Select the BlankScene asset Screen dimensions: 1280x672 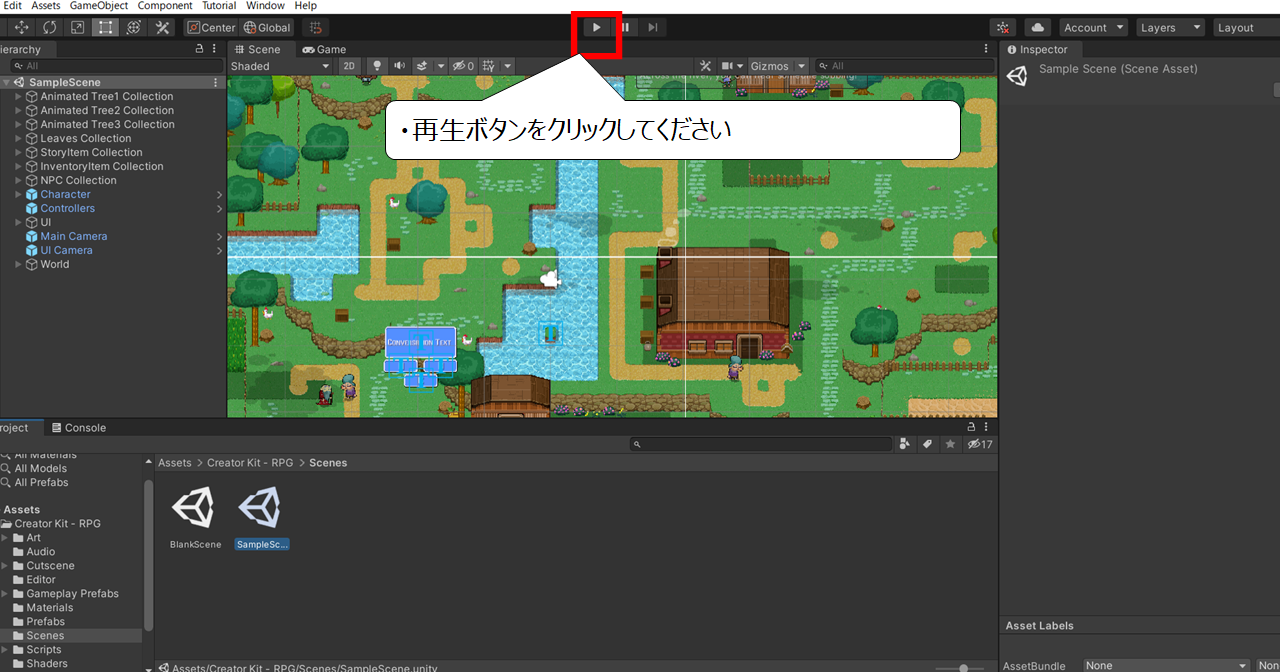195,519
